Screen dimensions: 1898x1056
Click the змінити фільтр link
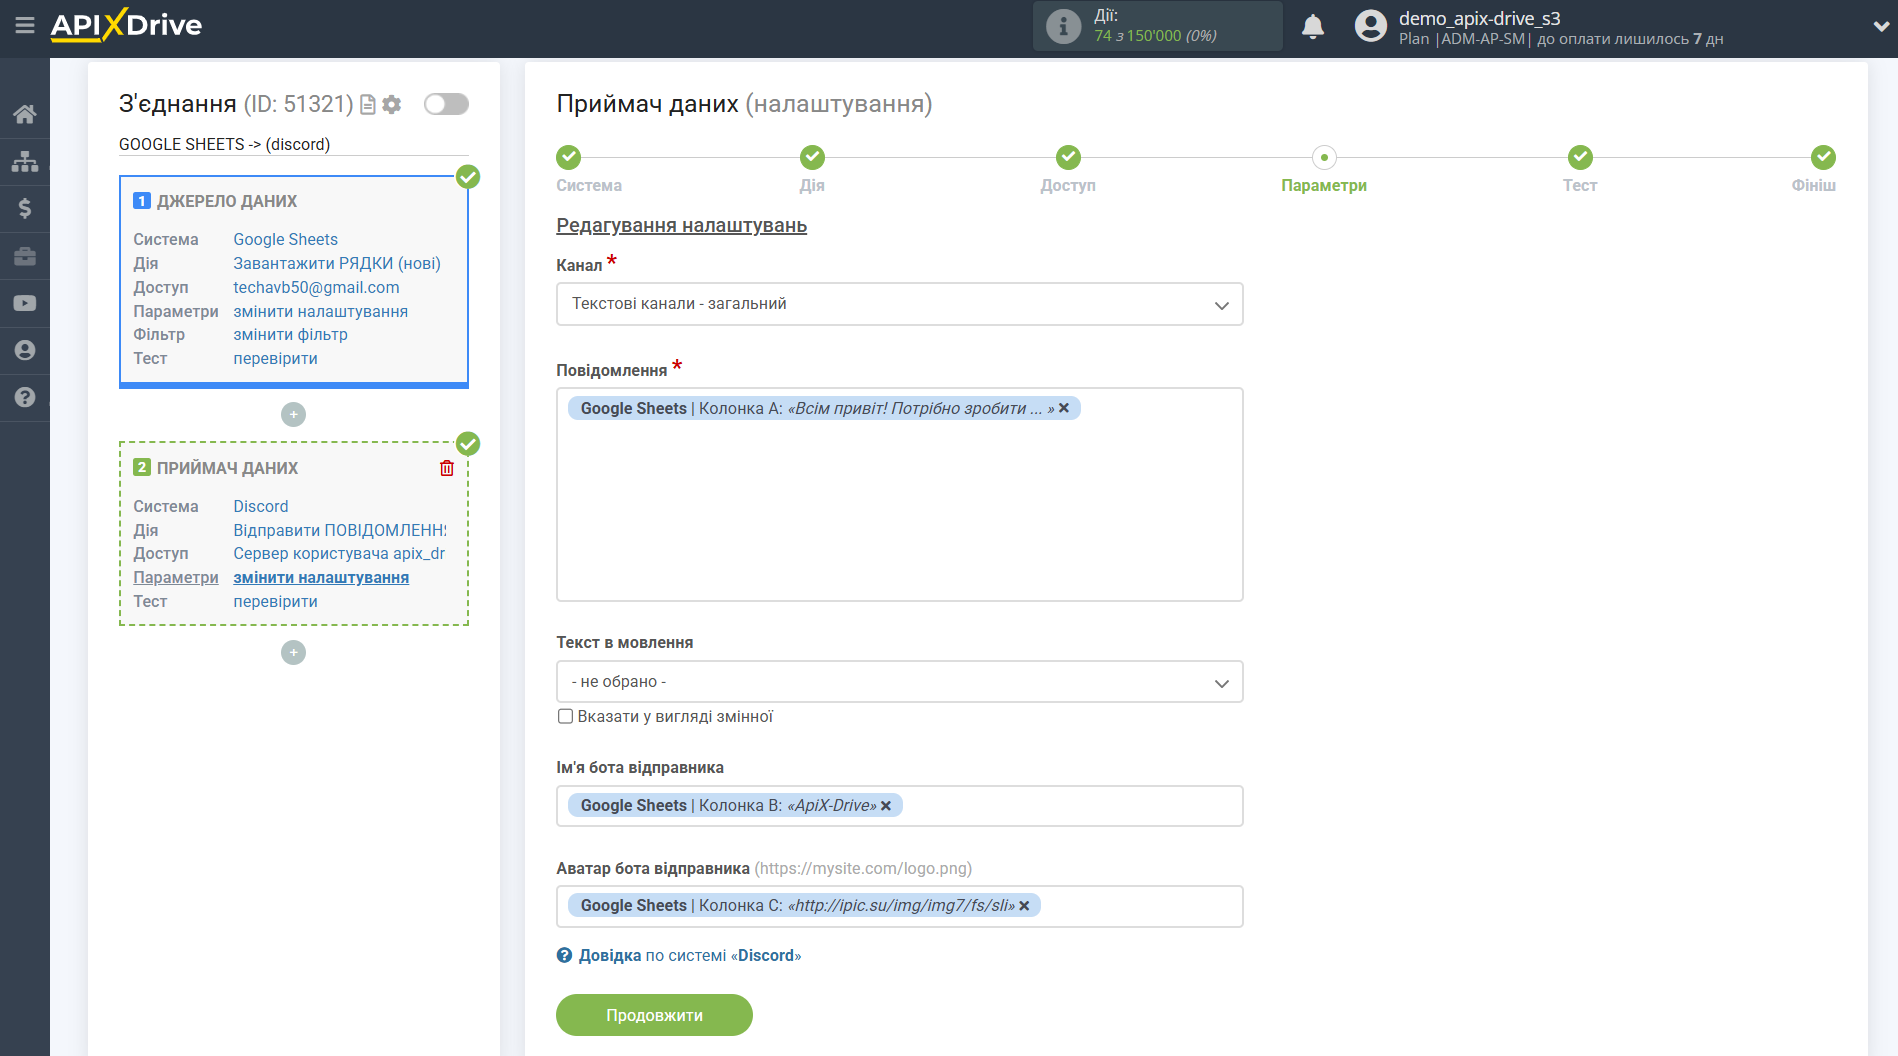(290, 334)
